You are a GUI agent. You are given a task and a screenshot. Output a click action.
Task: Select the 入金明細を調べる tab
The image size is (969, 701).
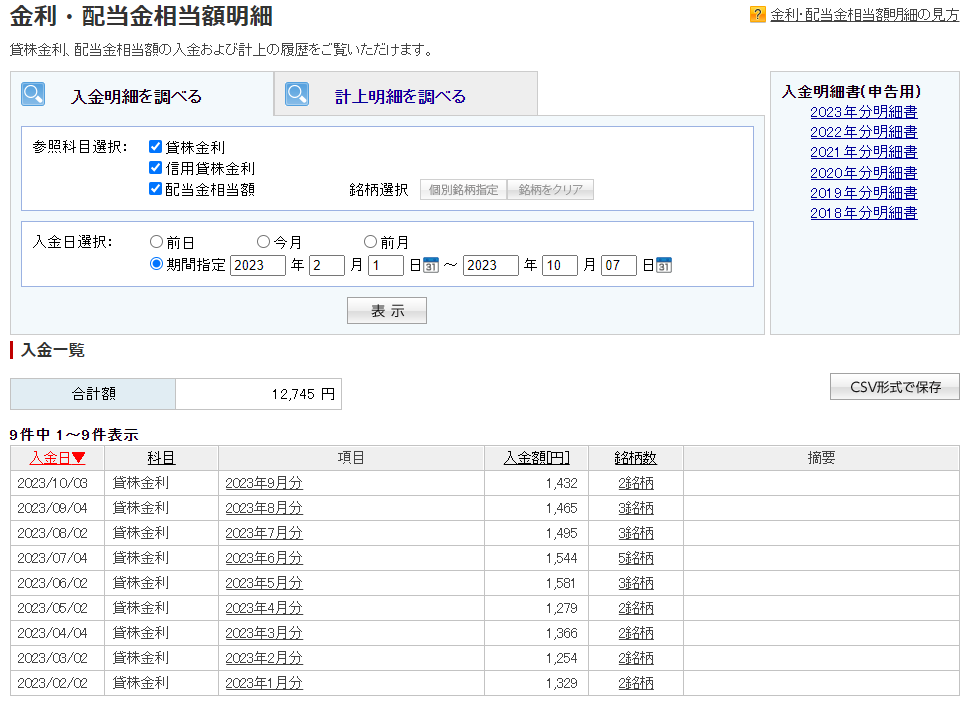point(136,97)
